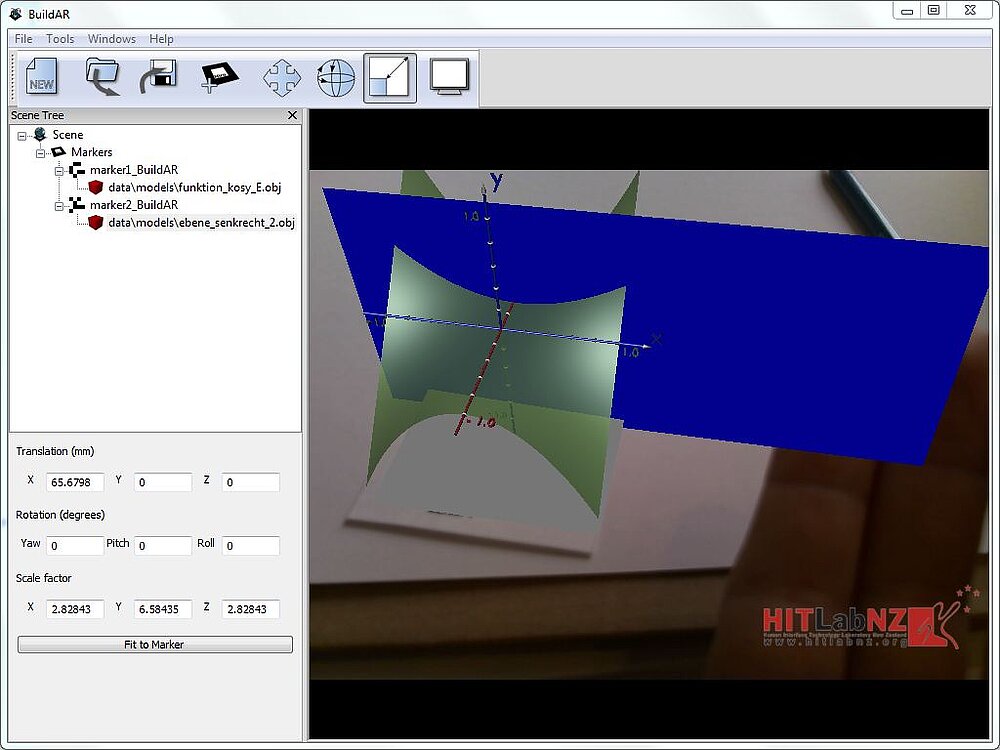This screenshot has height=750, width=1000.
Task: Collapse the Markers tree node
Action: coord(41,153)
